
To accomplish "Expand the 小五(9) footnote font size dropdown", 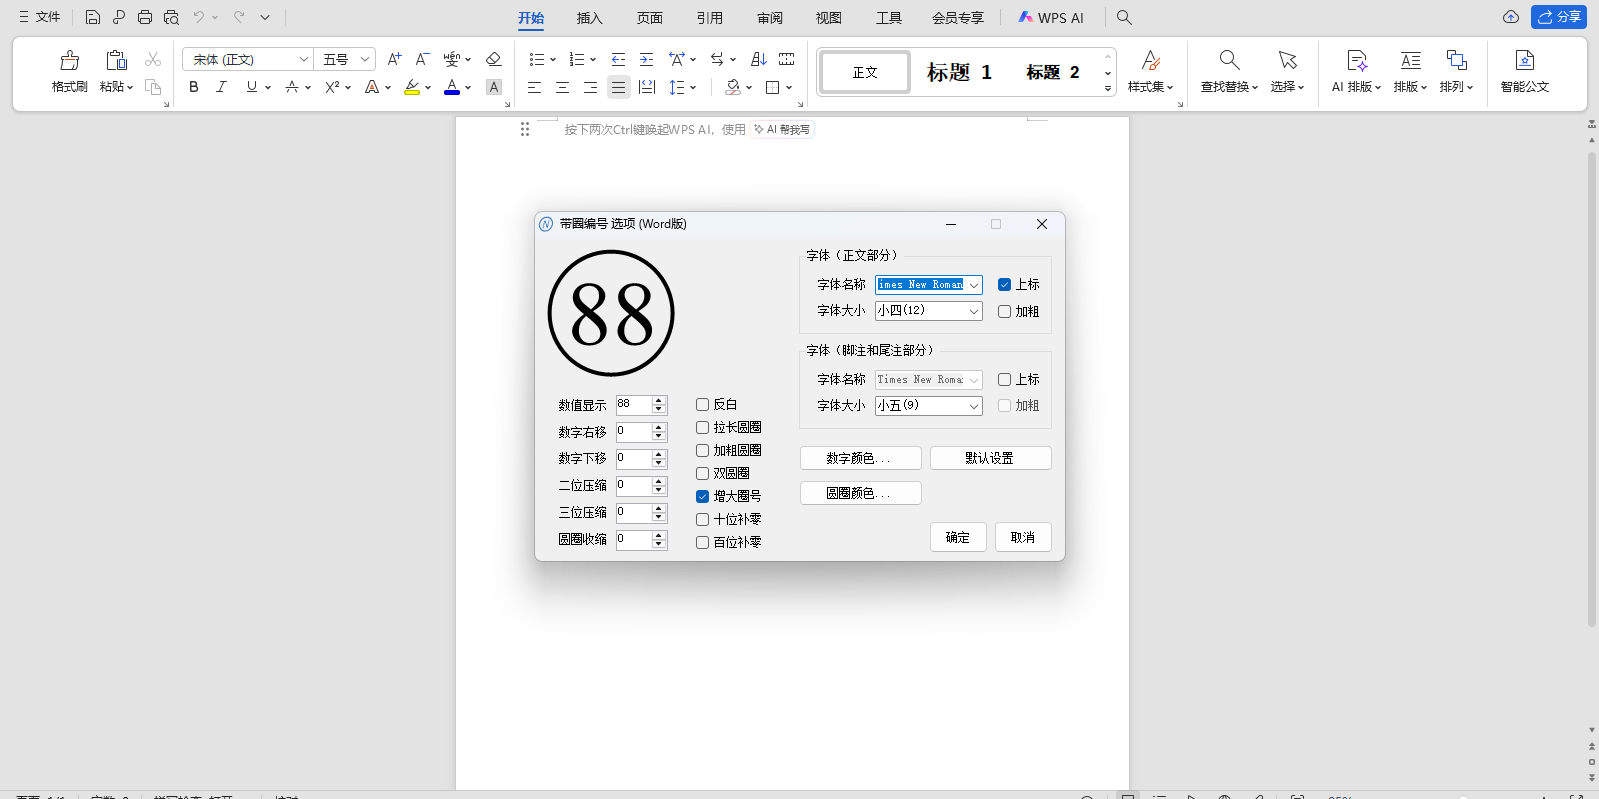I will point(973,406).
